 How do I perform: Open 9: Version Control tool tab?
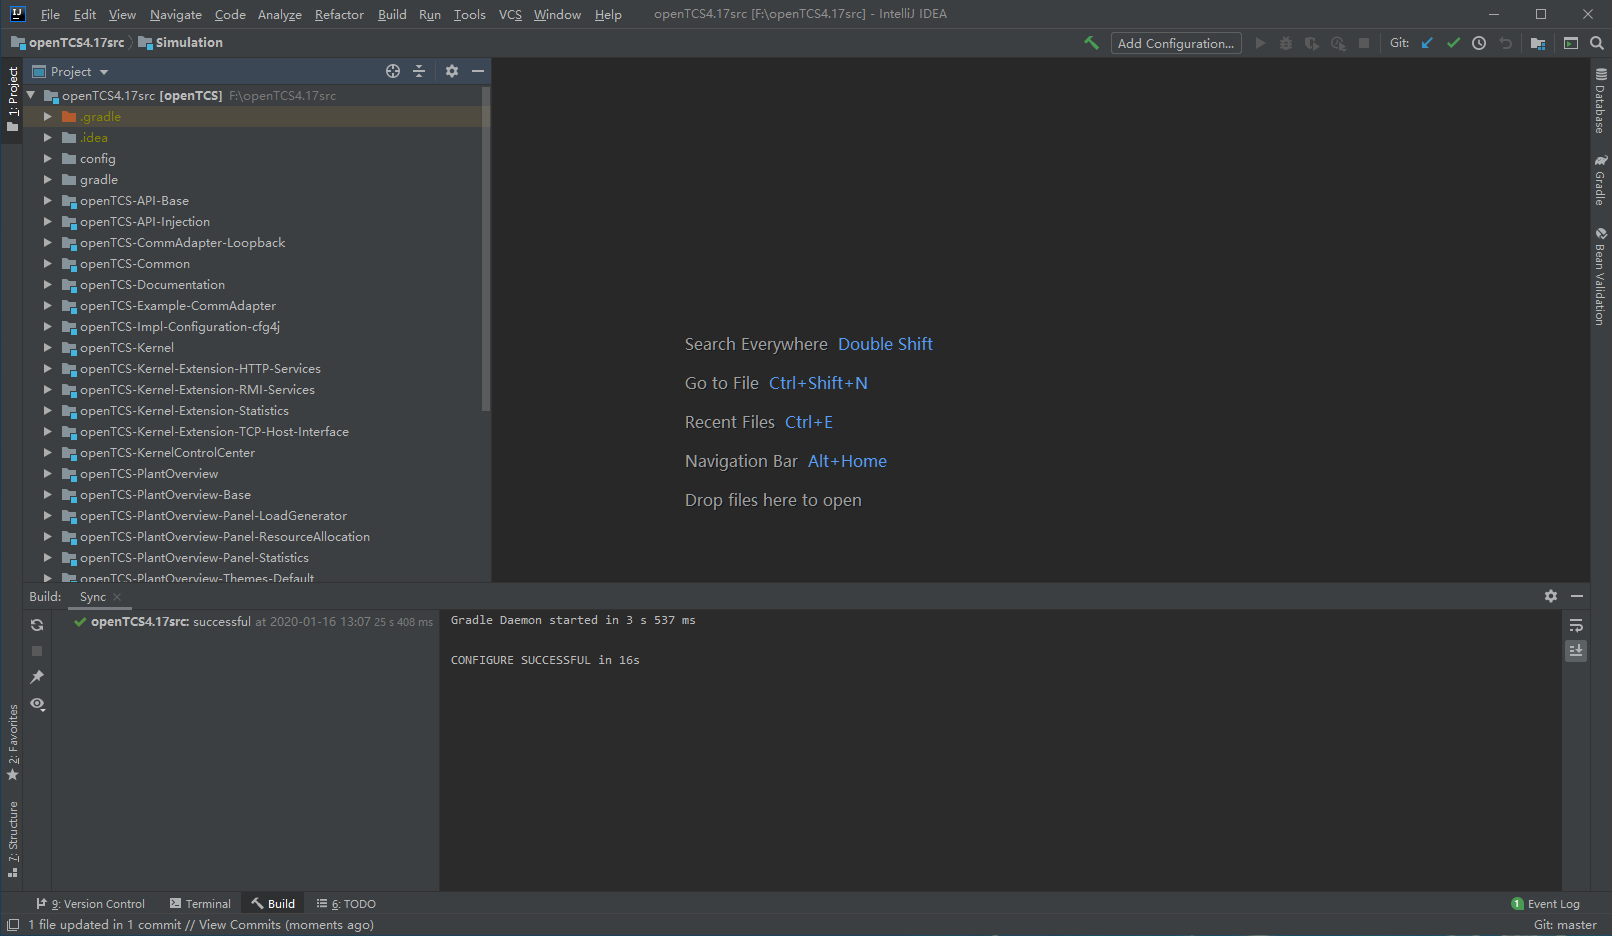pyautogui.click(x=91, y=904)
